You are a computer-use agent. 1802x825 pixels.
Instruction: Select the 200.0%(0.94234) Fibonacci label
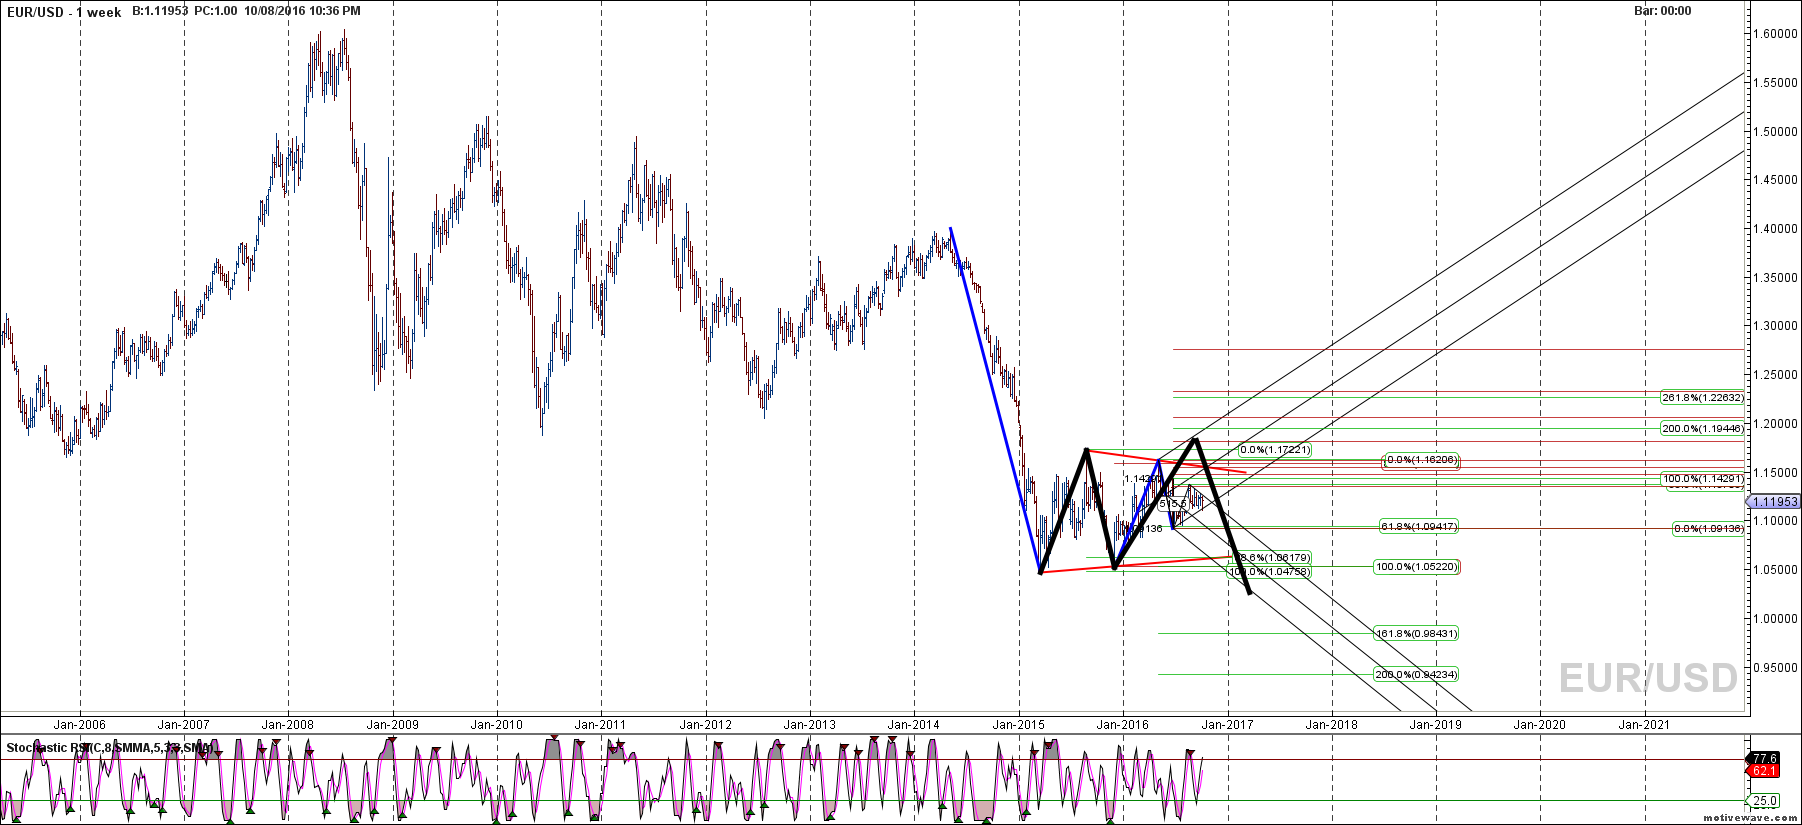click(1417, 675)
